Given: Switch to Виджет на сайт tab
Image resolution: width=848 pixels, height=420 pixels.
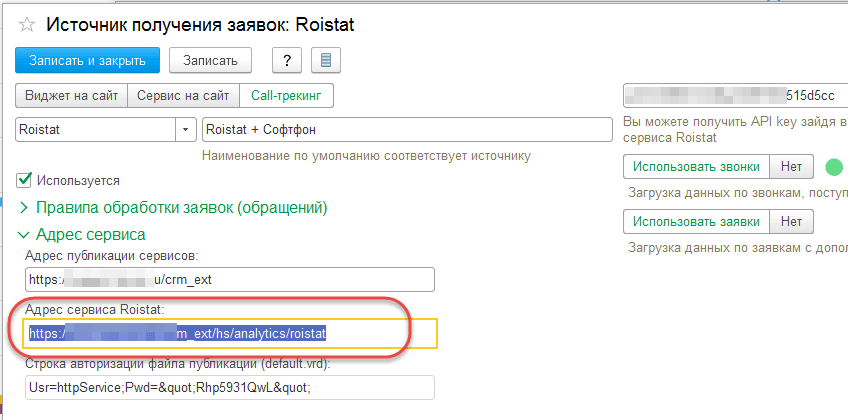Looking at the screenshot, I should [x=71, y=96].
